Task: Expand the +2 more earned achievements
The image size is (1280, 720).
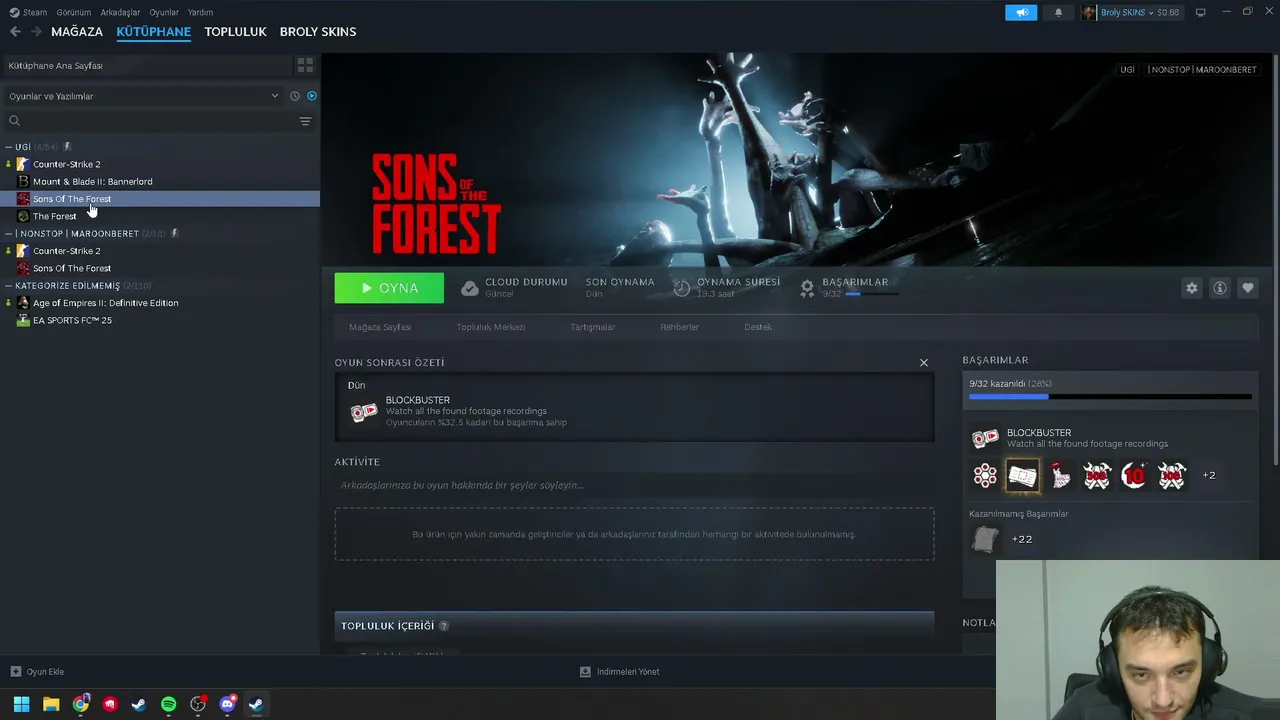Action: tap(1209, 476)
